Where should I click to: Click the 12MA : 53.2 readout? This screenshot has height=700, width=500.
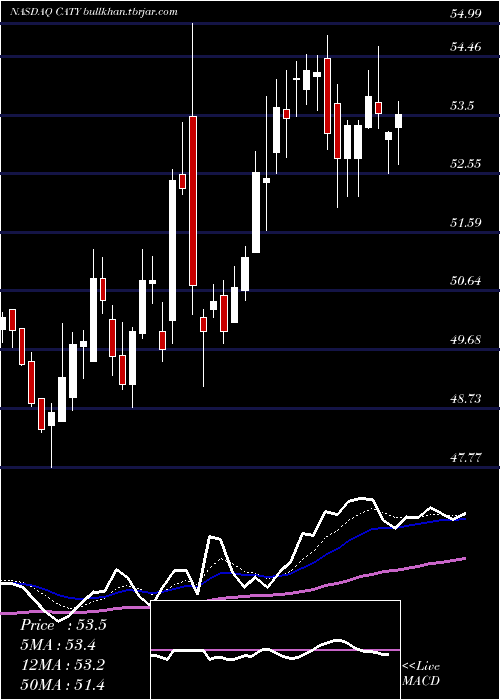[x=62, y=664]
